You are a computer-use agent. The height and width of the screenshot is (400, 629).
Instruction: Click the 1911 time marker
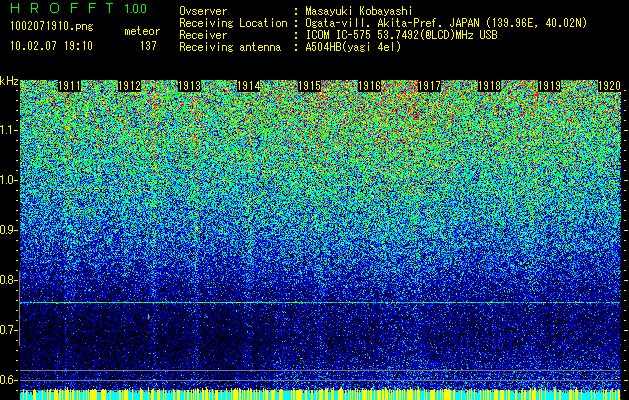[69, 86]
